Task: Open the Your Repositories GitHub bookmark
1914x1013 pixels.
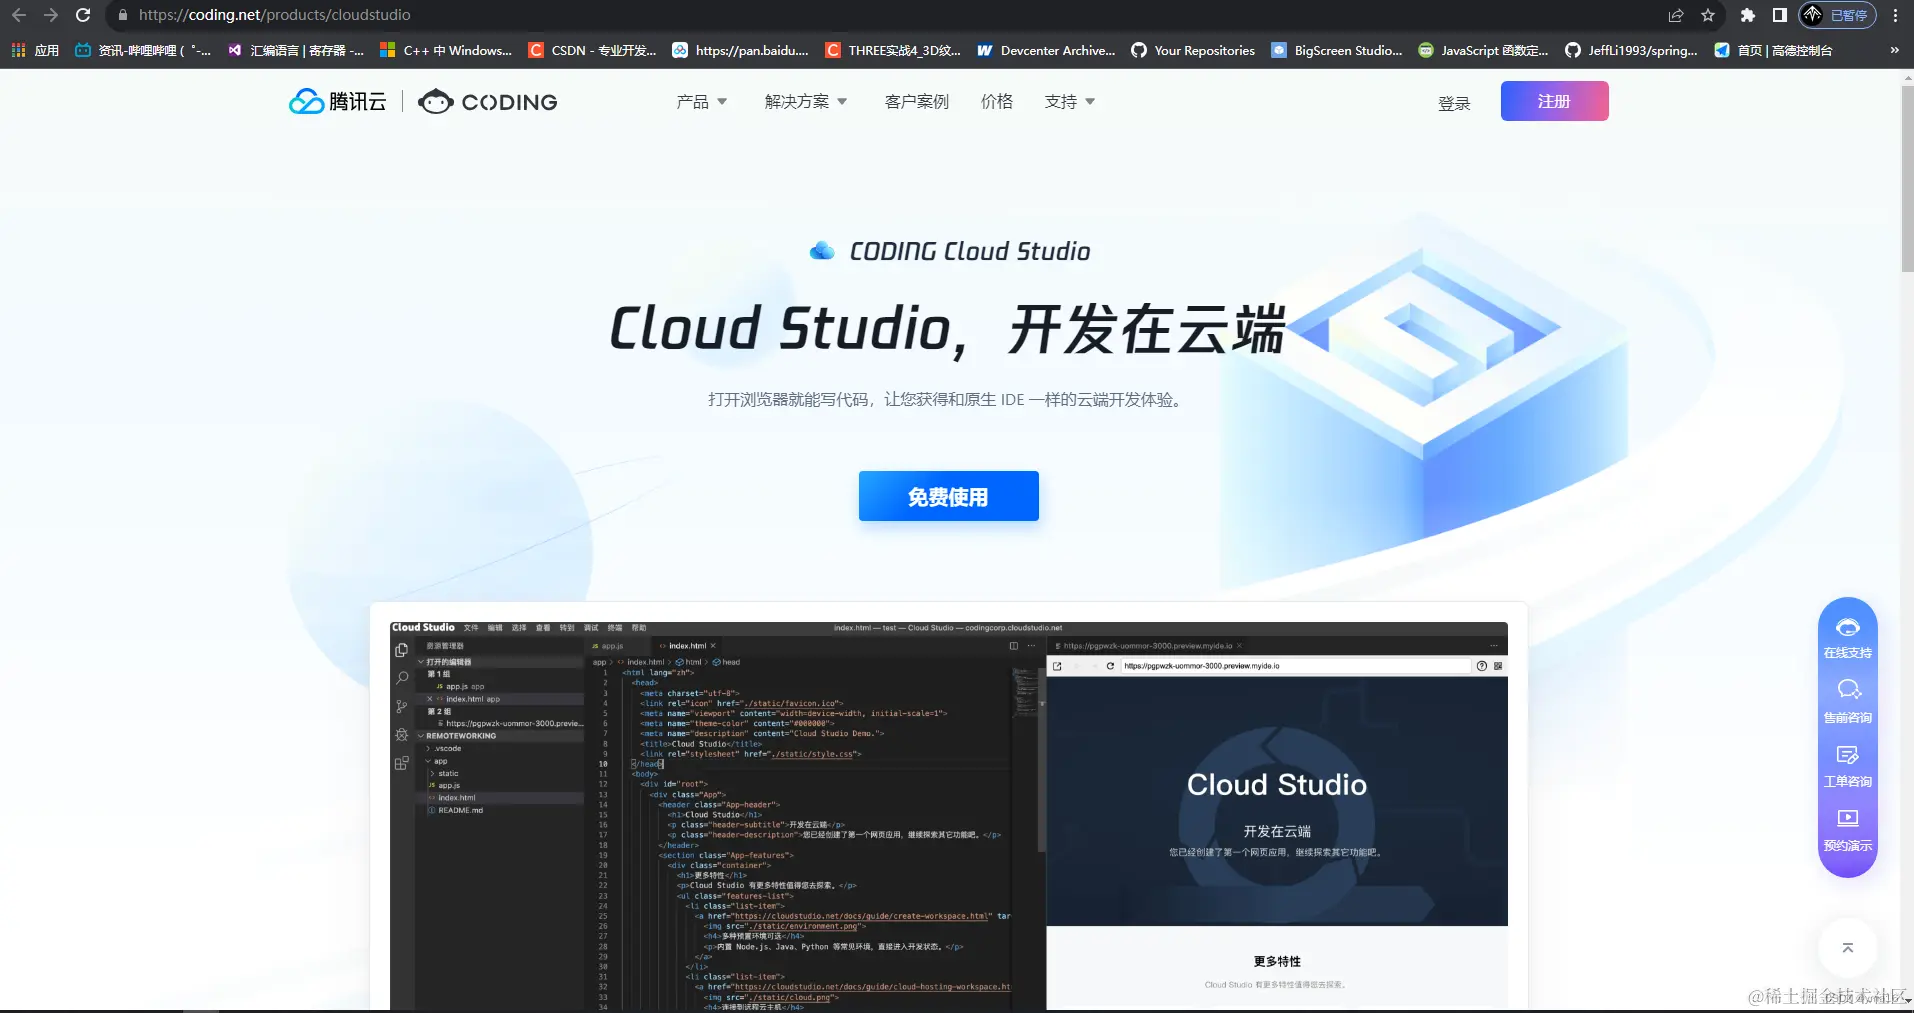Action: [1193, 50]
